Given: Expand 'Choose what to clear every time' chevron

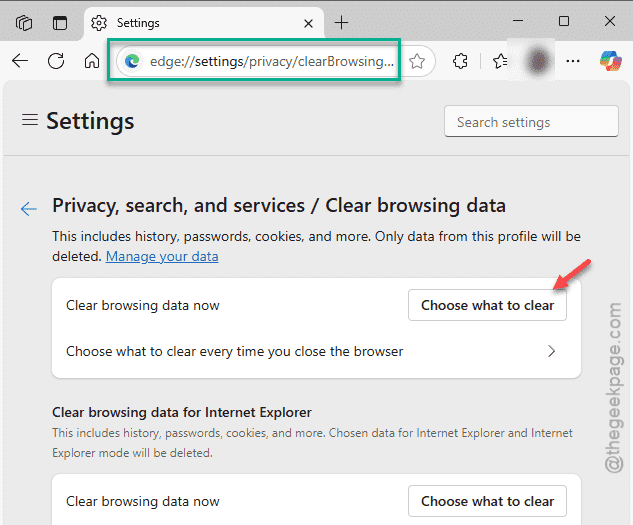Looking at the screenshot, I should tap(551, 351).
